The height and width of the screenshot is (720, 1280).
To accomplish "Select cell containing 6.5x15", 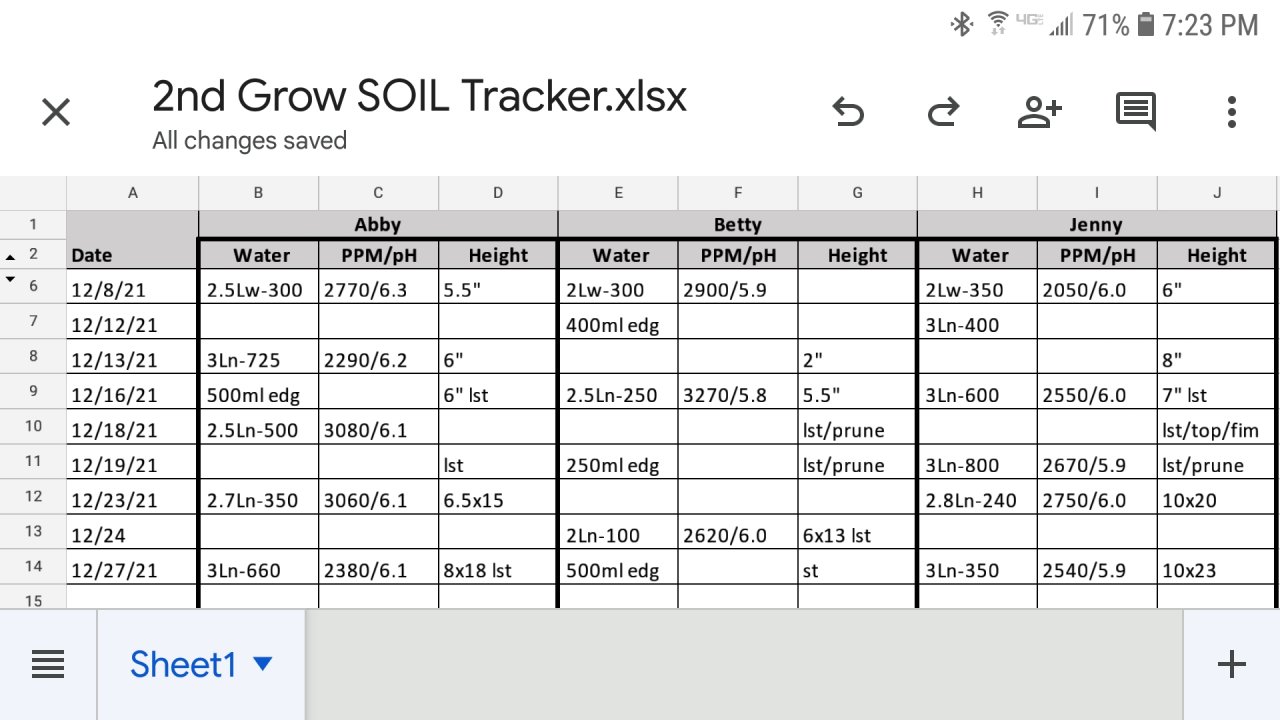I will pos(498,497).
